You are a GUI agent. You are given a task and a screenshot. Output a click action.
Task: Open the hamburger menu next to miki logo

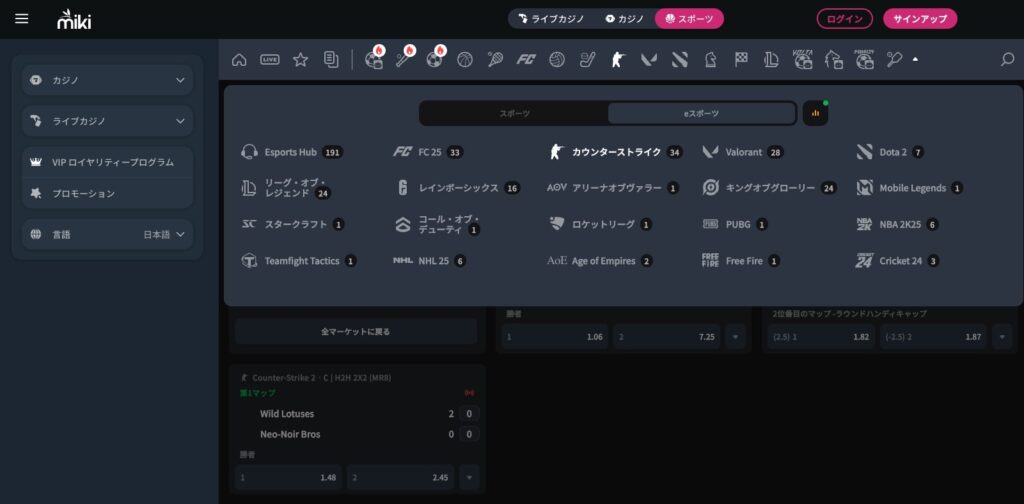(x=22, y=18)
